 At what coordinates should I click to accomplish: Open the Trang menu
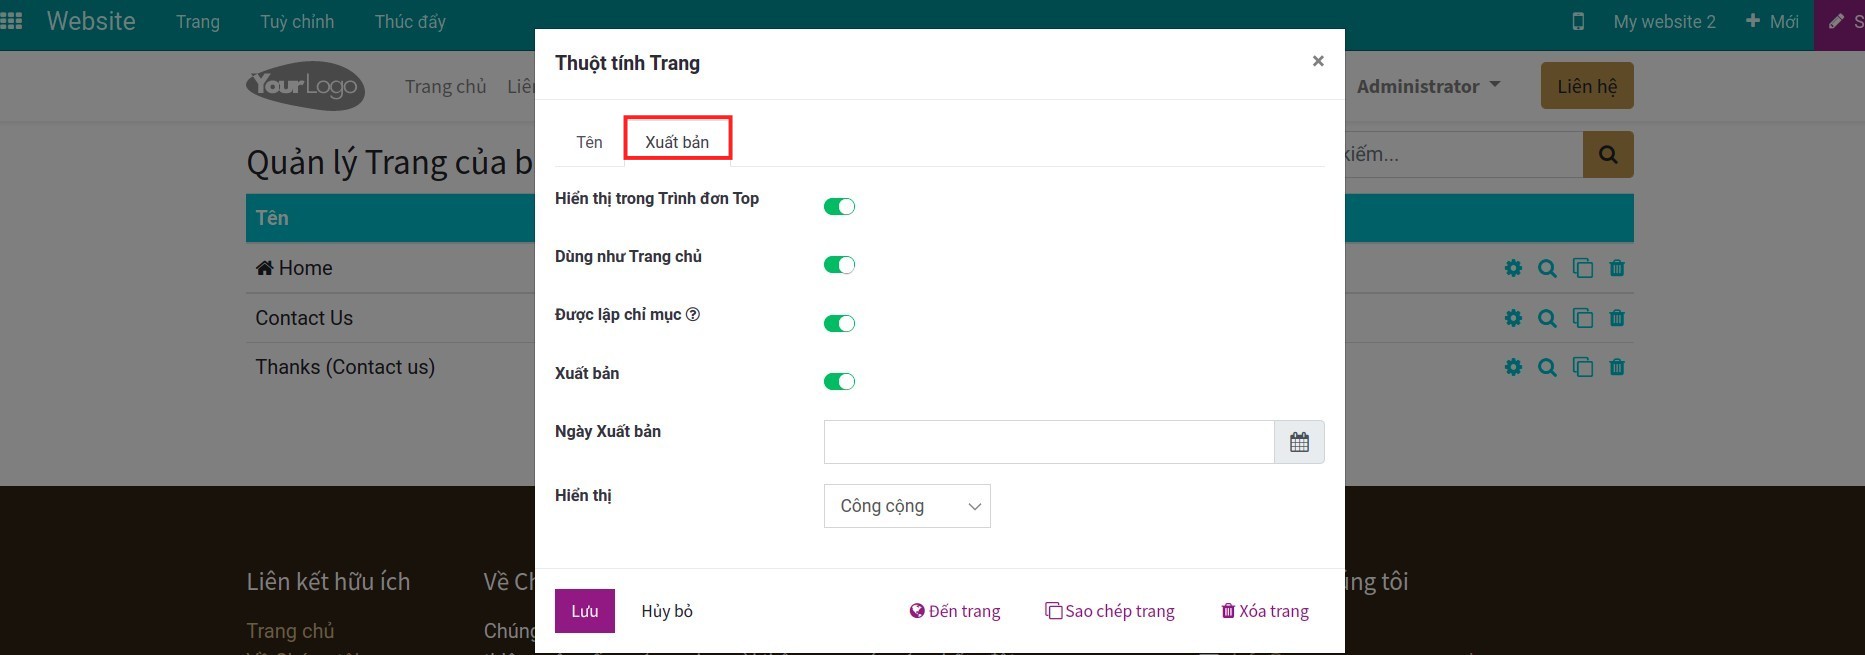click(x=198, y=21)
